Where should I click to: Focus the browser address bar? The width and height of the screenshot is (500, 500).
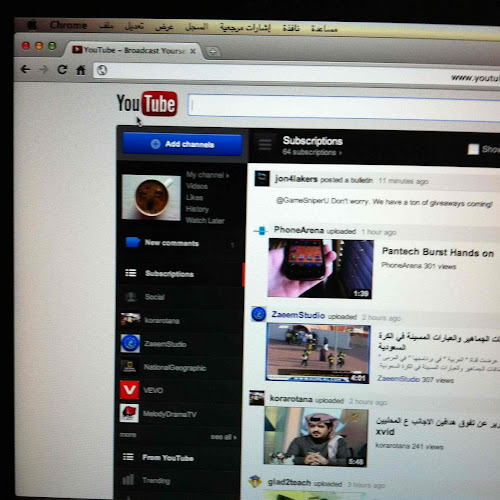pyautogui.click(x=297, y=73)
